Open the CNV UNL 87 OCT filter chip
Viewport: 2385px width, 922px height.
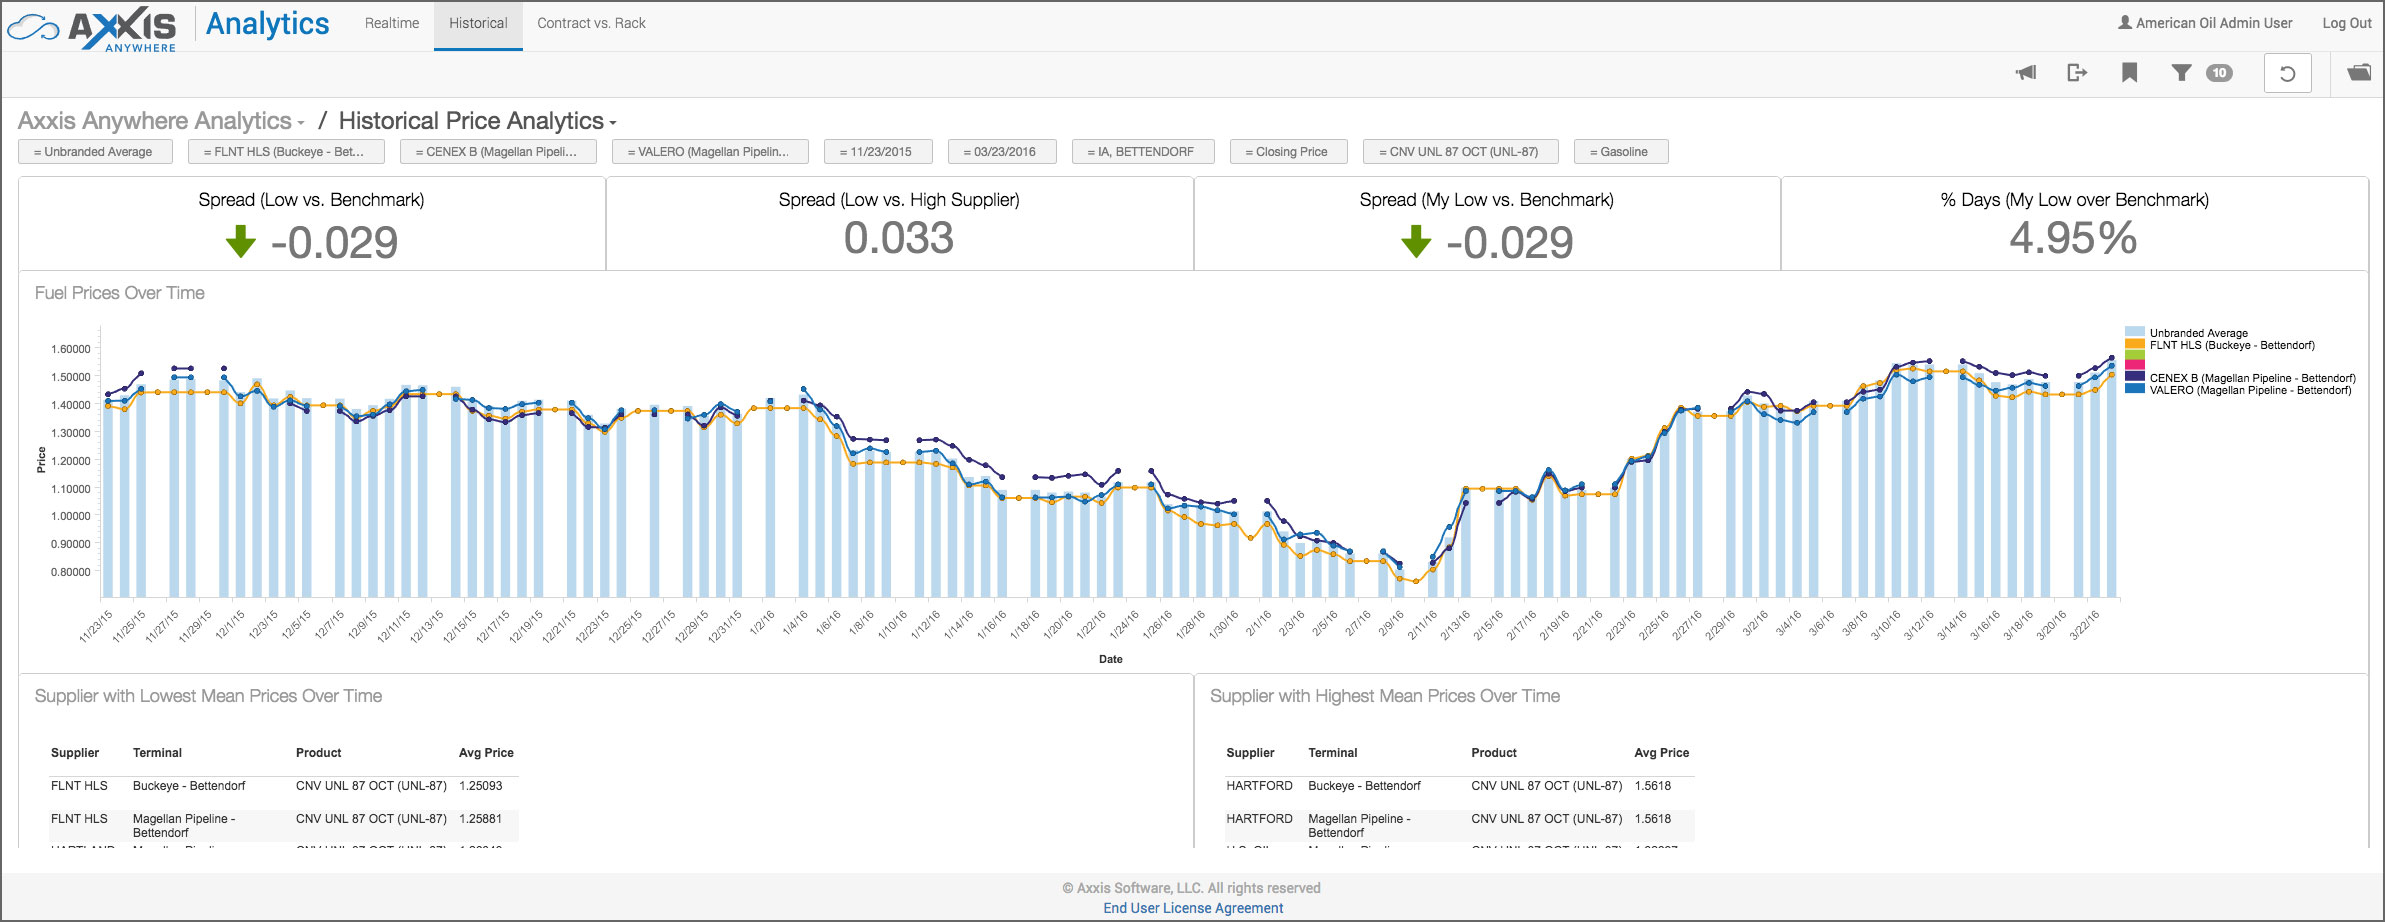(x=1461, y=152)
